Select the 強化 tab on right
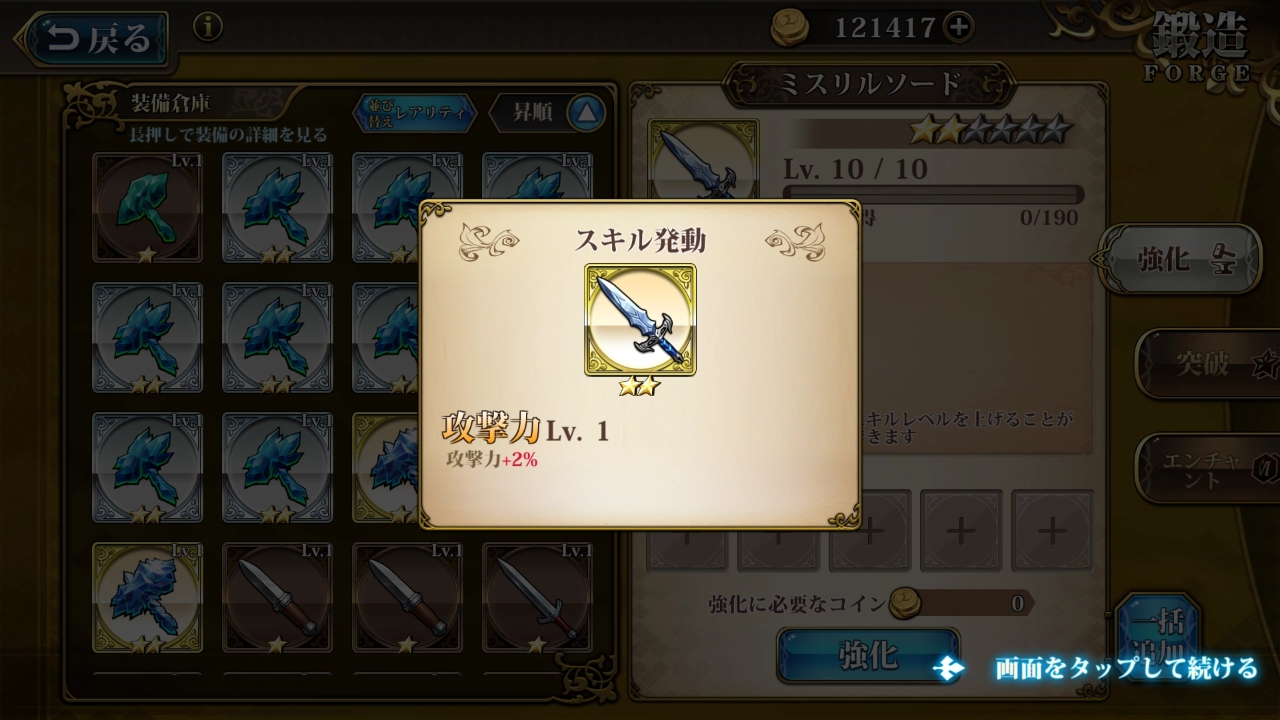This screenshot has height=720, width=1280. point(1182,260)
